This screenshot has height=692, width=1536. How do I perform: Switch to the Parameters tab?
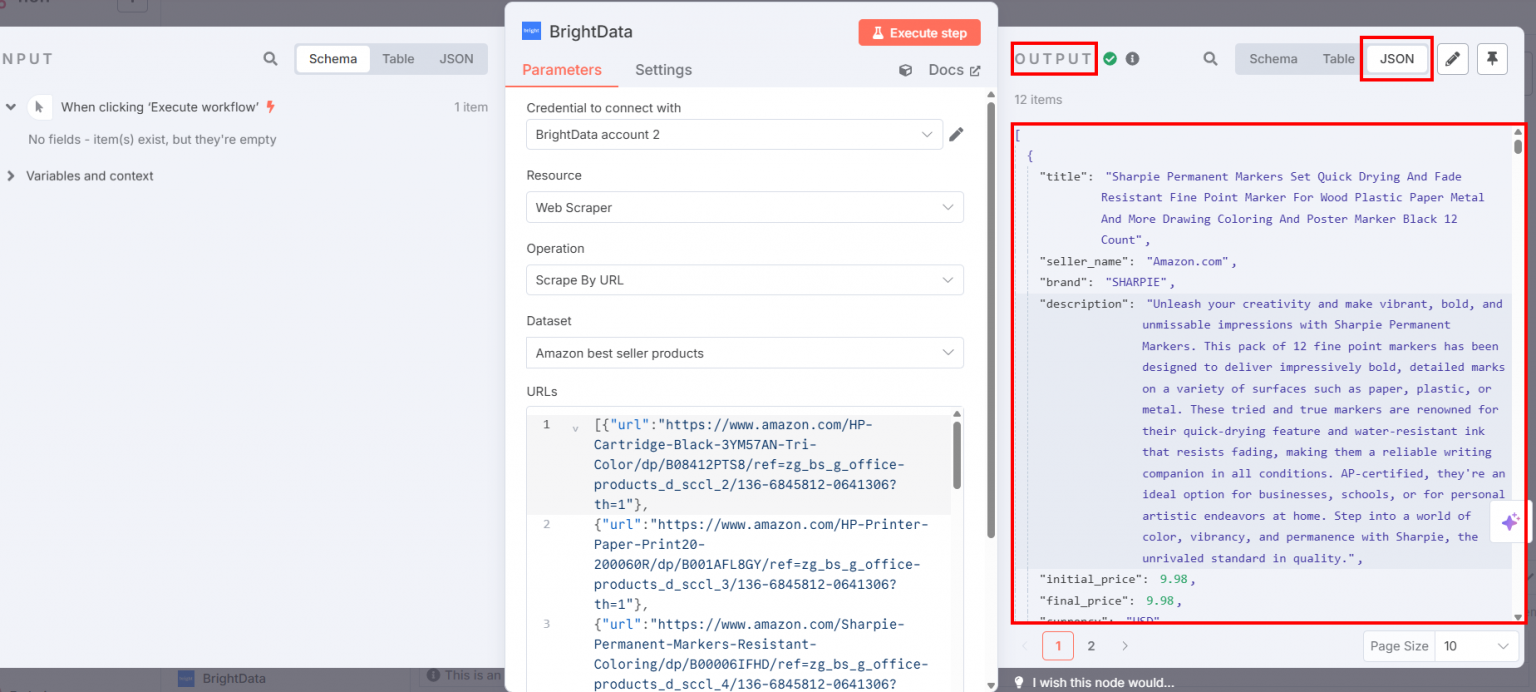[562, 70]
